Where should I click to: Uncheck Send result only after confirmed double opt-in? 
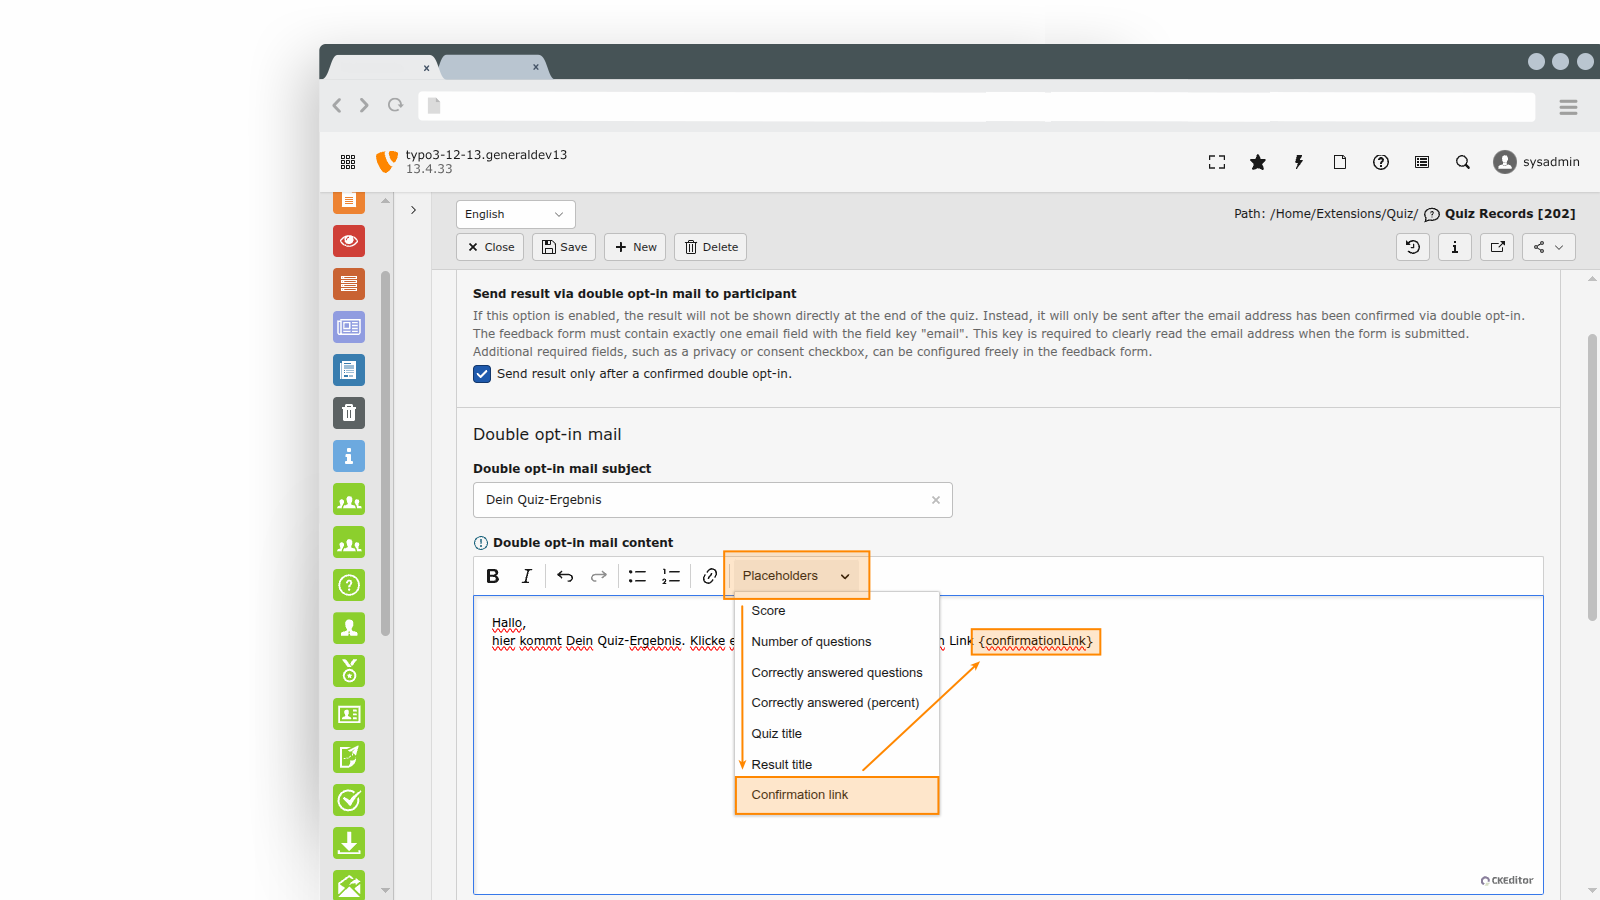[x=482, y=374]
